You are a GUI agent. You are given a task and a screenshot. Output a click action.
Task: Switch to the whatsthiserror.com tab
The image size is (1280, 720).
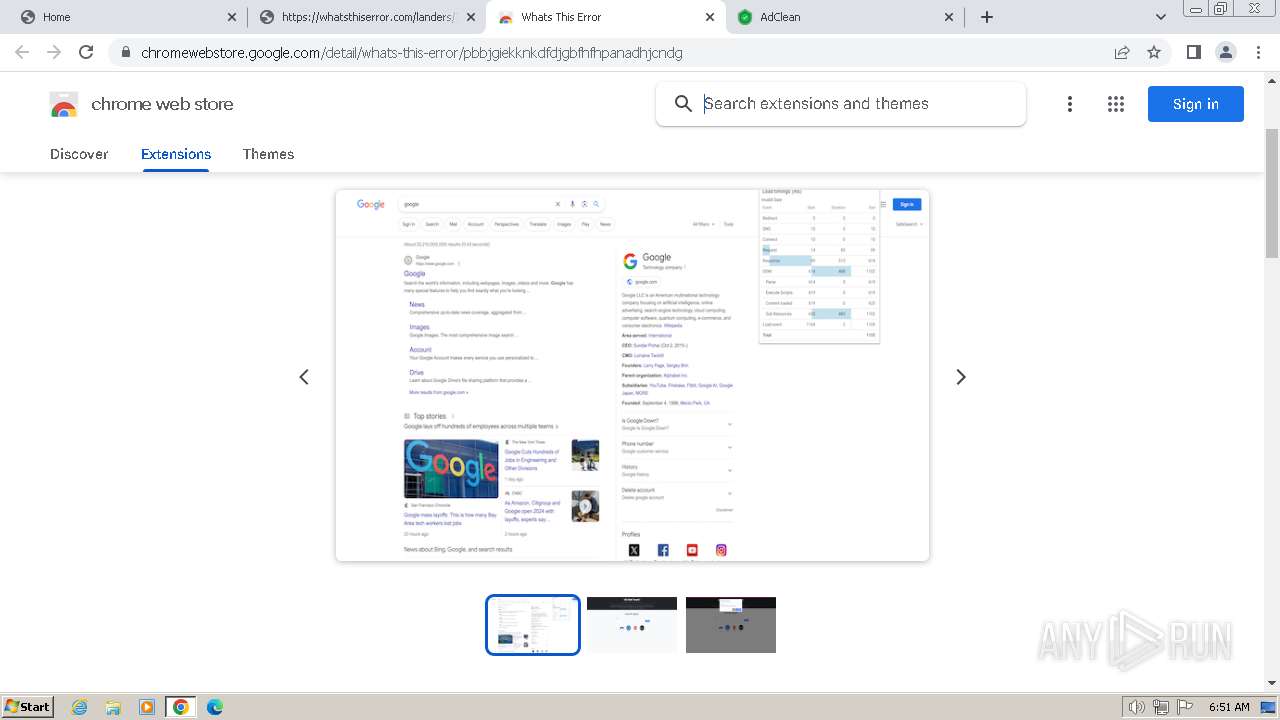pos(367,17)
